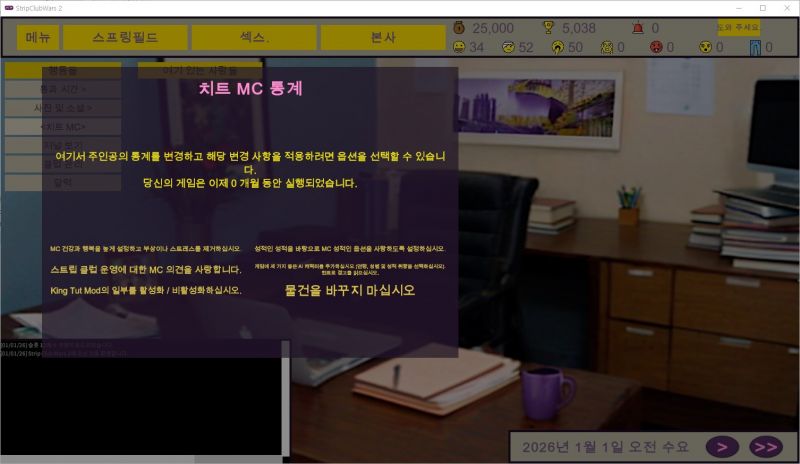Click the yellow 도와 주세요 help button
This screenshot has width=800, height=464.
[x=738, y=27]
